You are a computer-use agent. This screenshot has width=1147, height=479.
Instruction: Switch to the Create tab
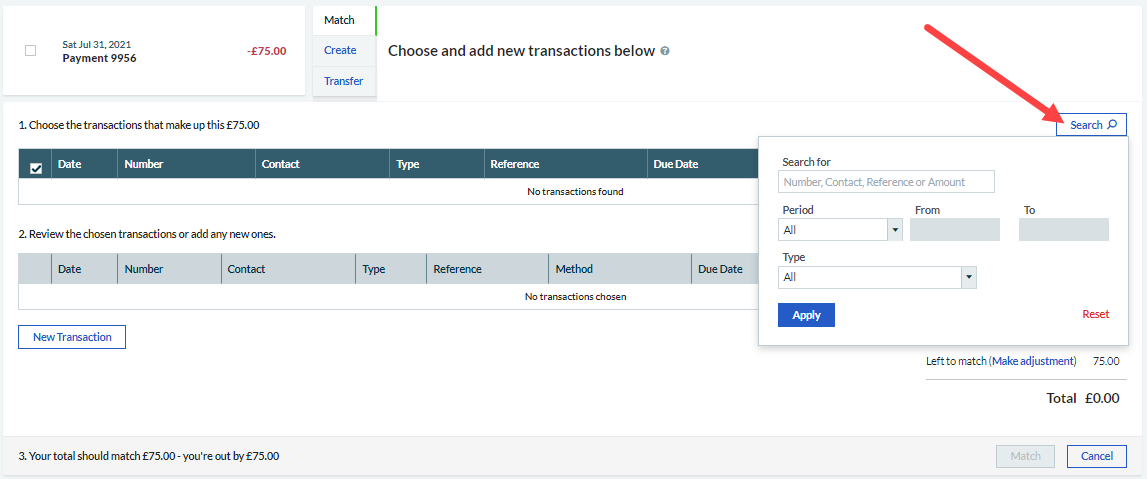click(340, 50)
